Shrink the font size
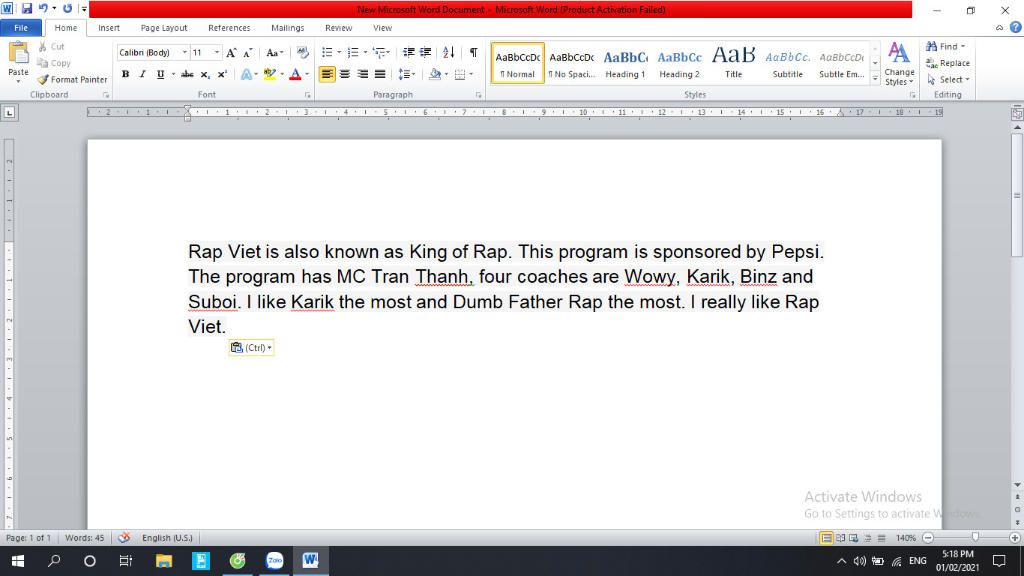1024x576 pixels. pyautogui.click(x=248, y=52)
